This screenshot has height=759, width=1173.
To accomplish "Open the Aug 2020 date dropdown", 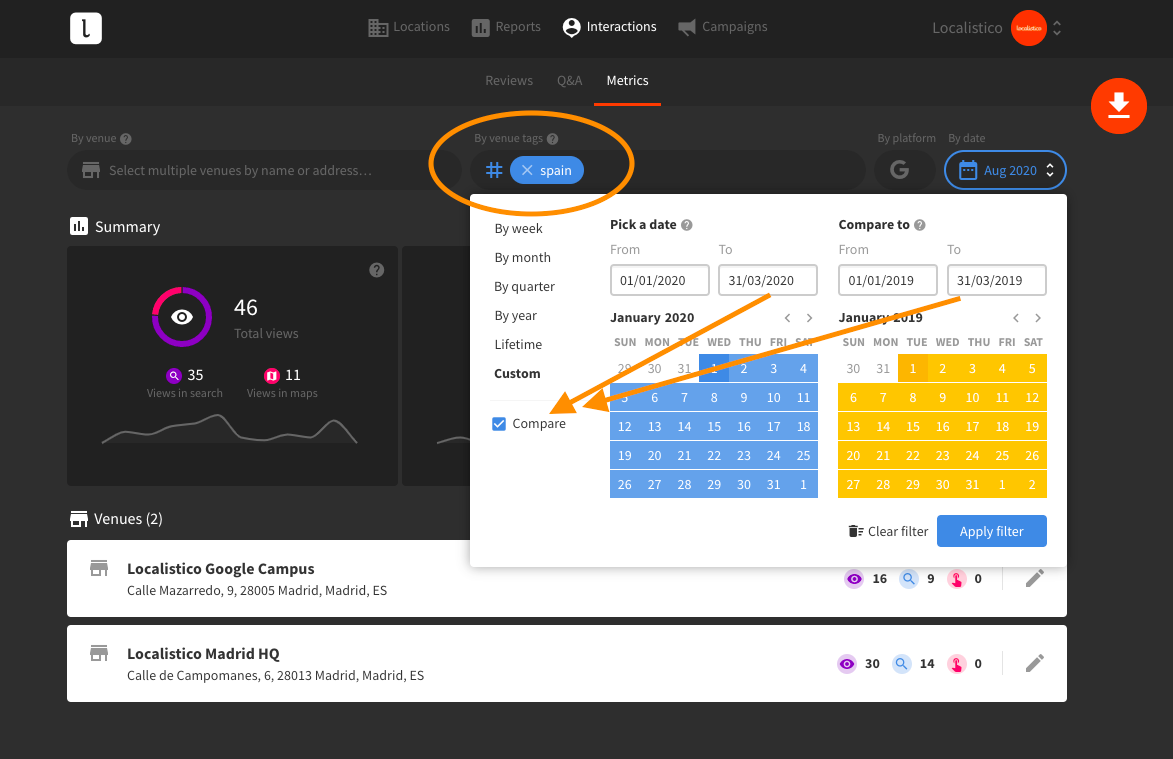I will [x=1005, y=170].
